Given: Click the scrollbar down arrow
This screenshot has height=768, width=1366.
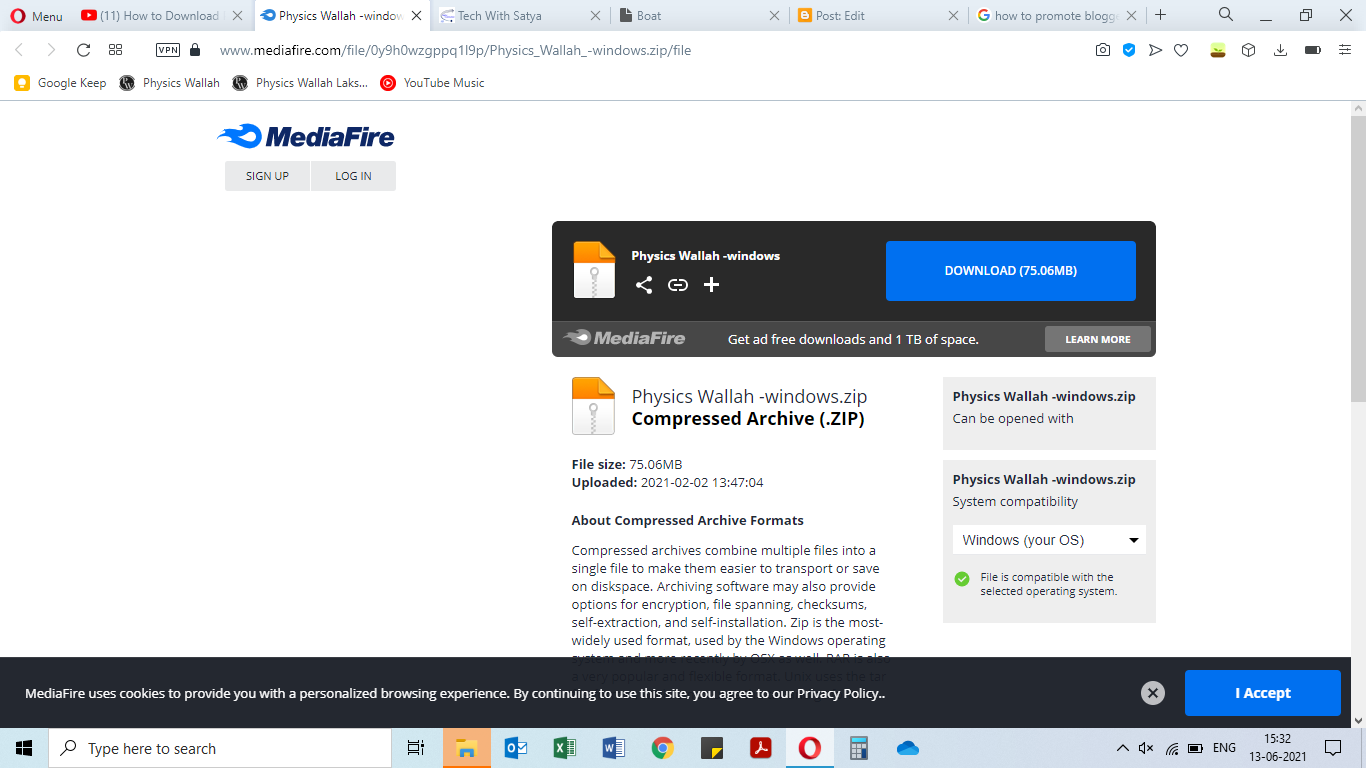Looking at the screenshot, I should point(1358,720).
